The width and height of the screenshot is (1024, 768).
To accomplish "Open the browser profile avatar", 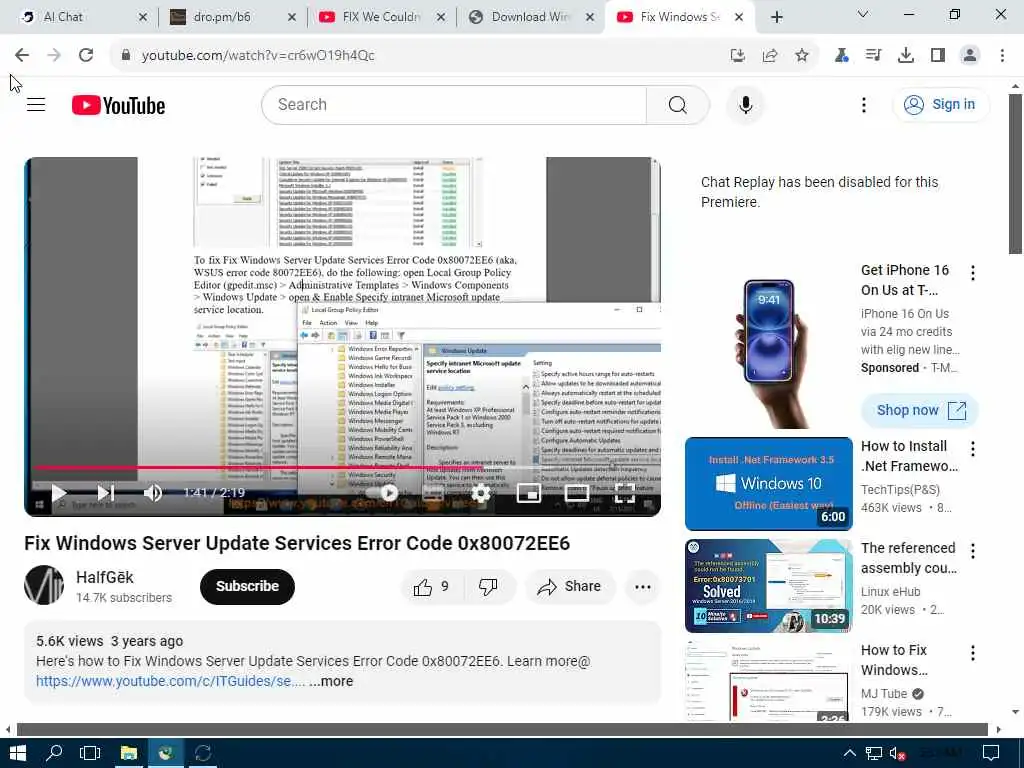I will 970,56.
